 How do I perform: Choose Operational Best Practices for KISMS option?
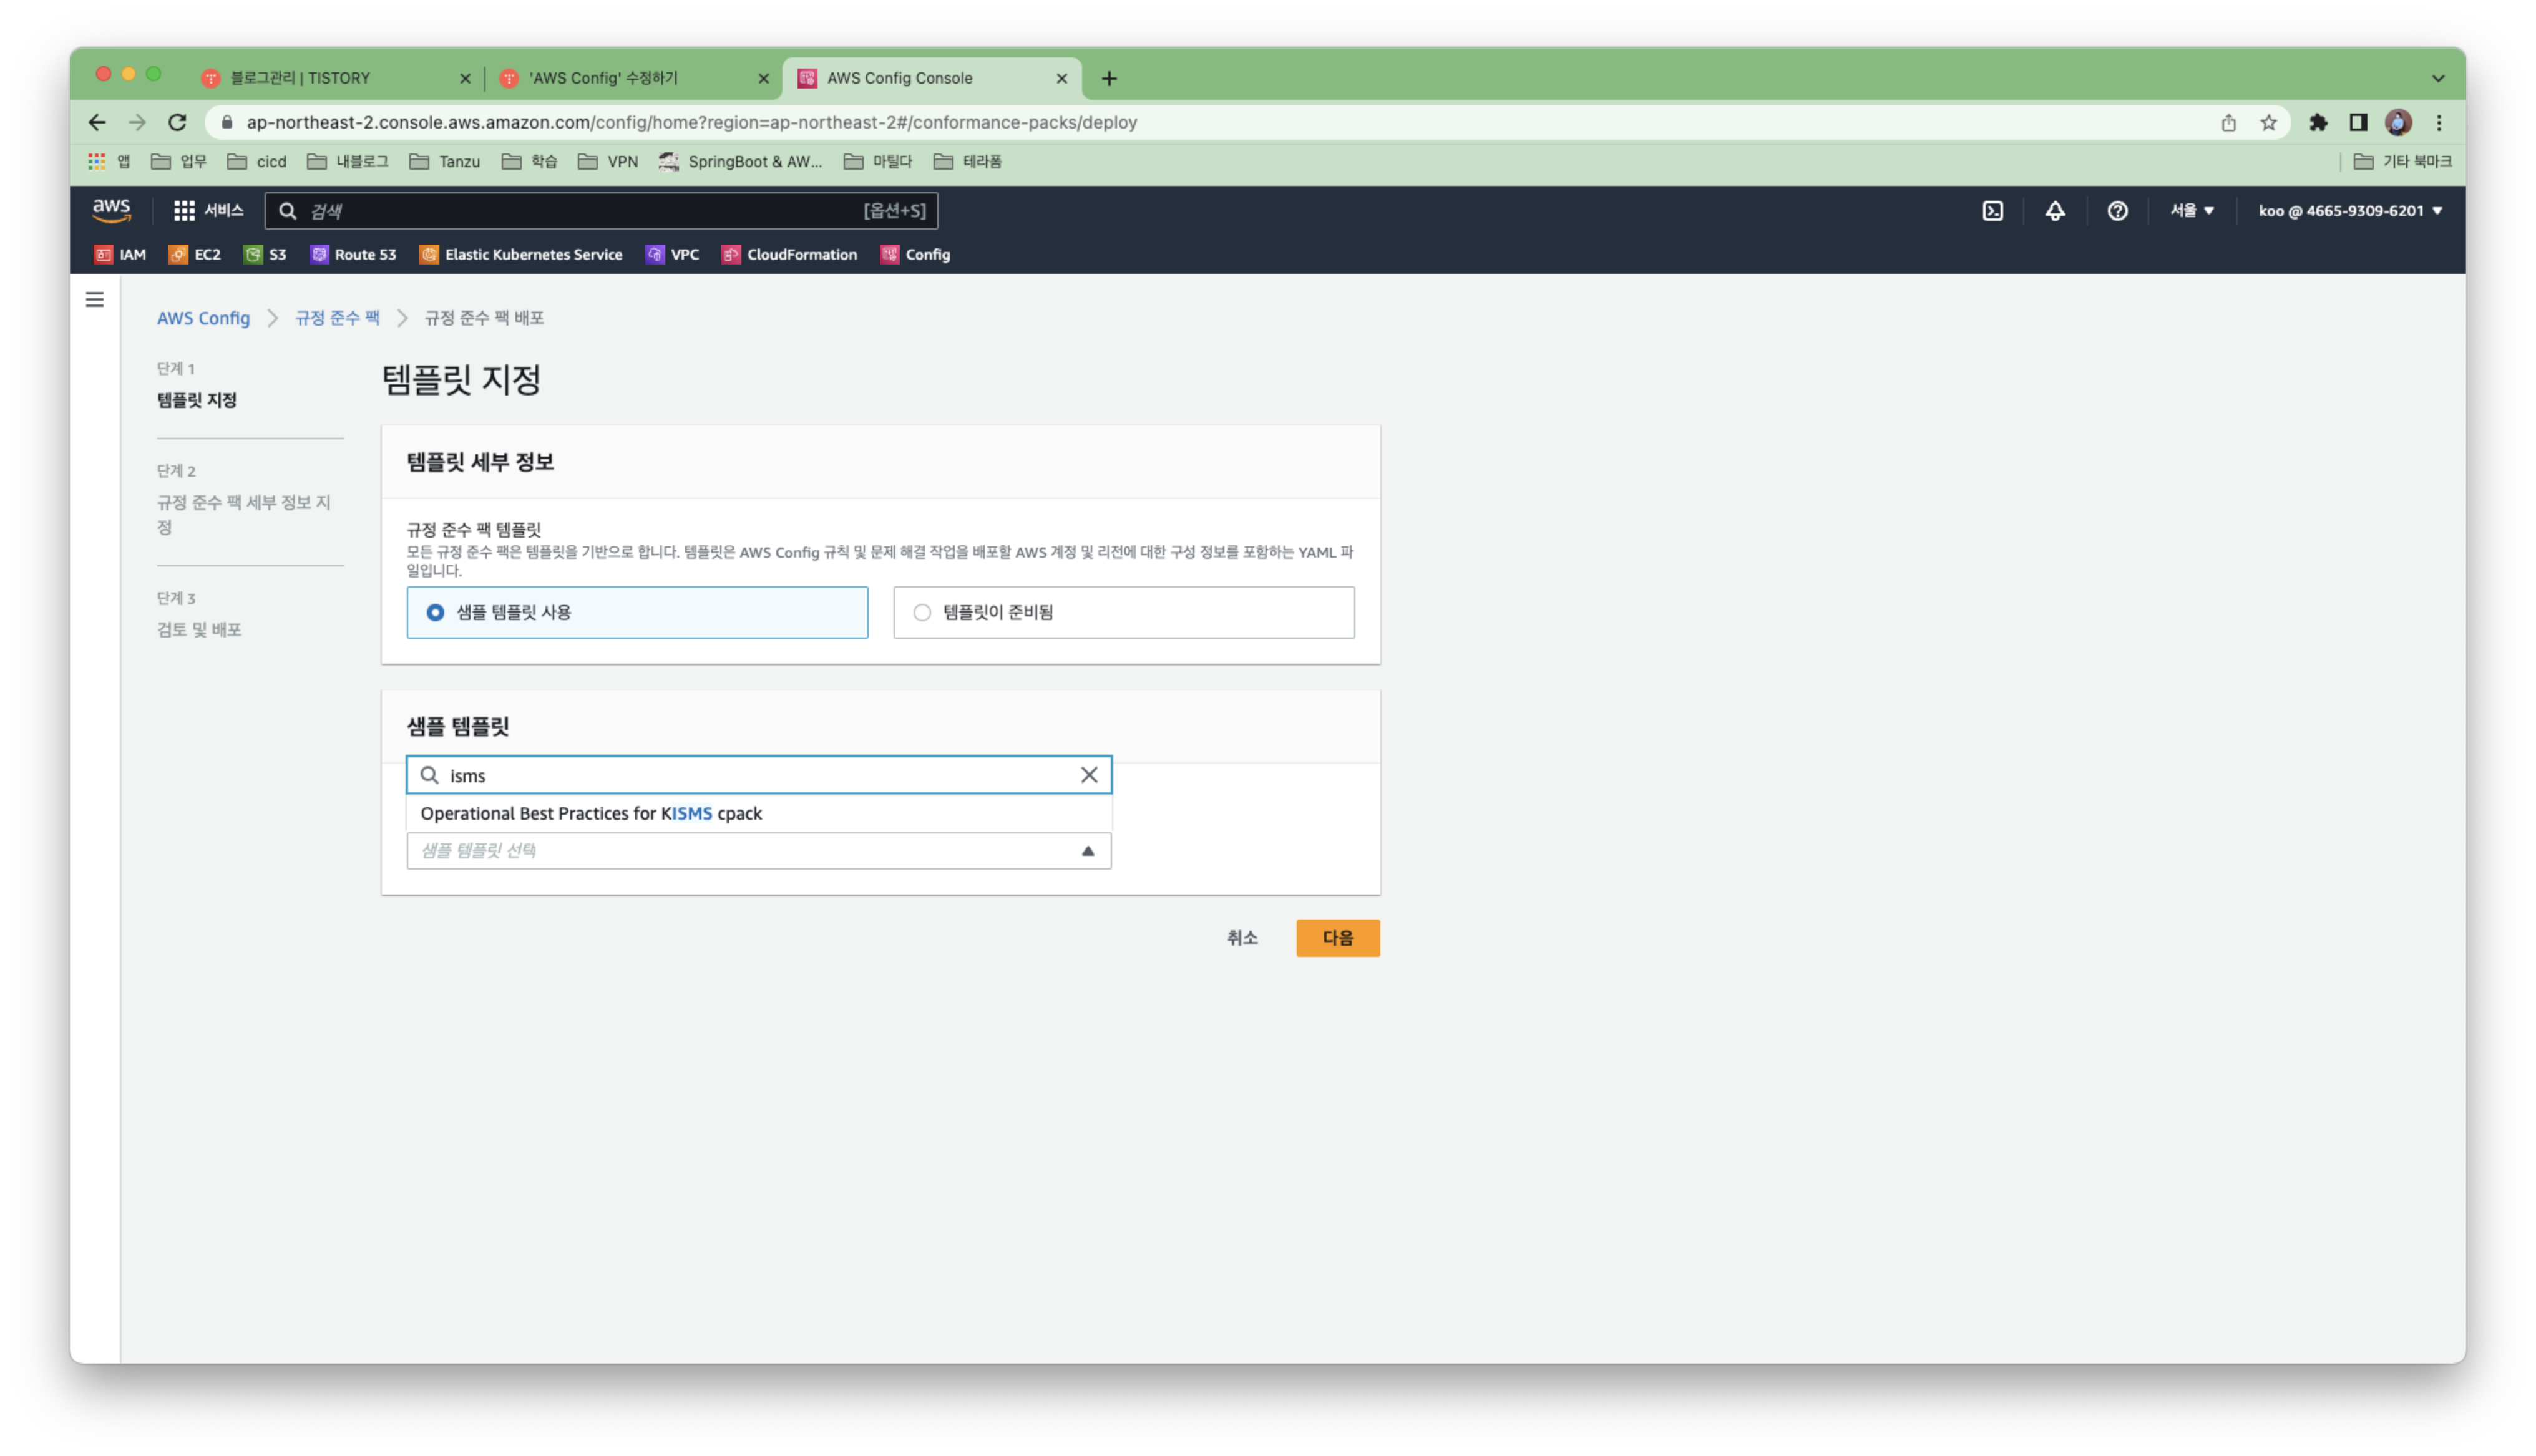[591, 814]
